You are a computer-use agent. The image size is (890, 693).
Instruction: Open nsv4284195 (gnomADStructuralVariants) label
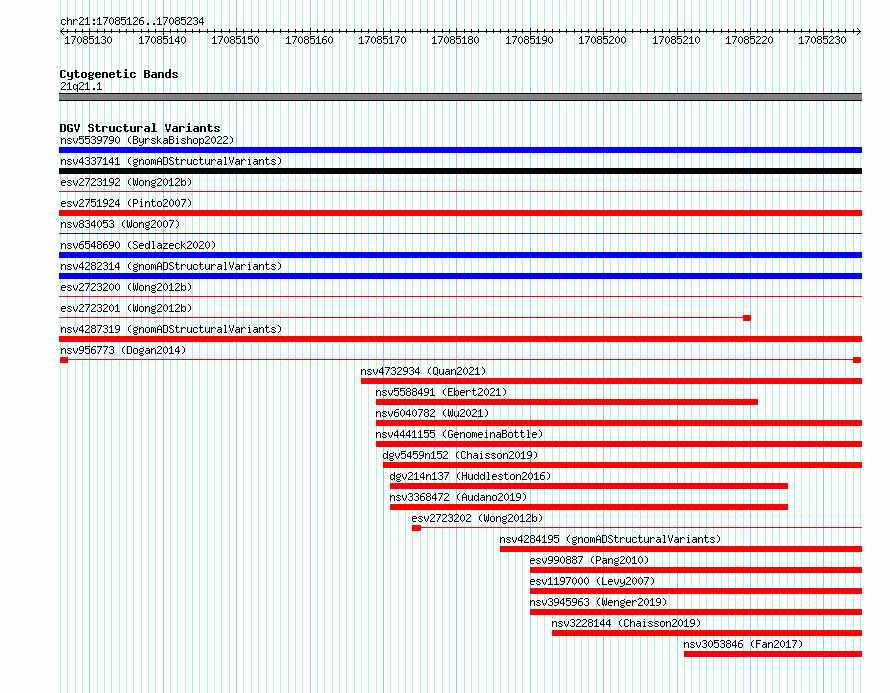(610, 539)
